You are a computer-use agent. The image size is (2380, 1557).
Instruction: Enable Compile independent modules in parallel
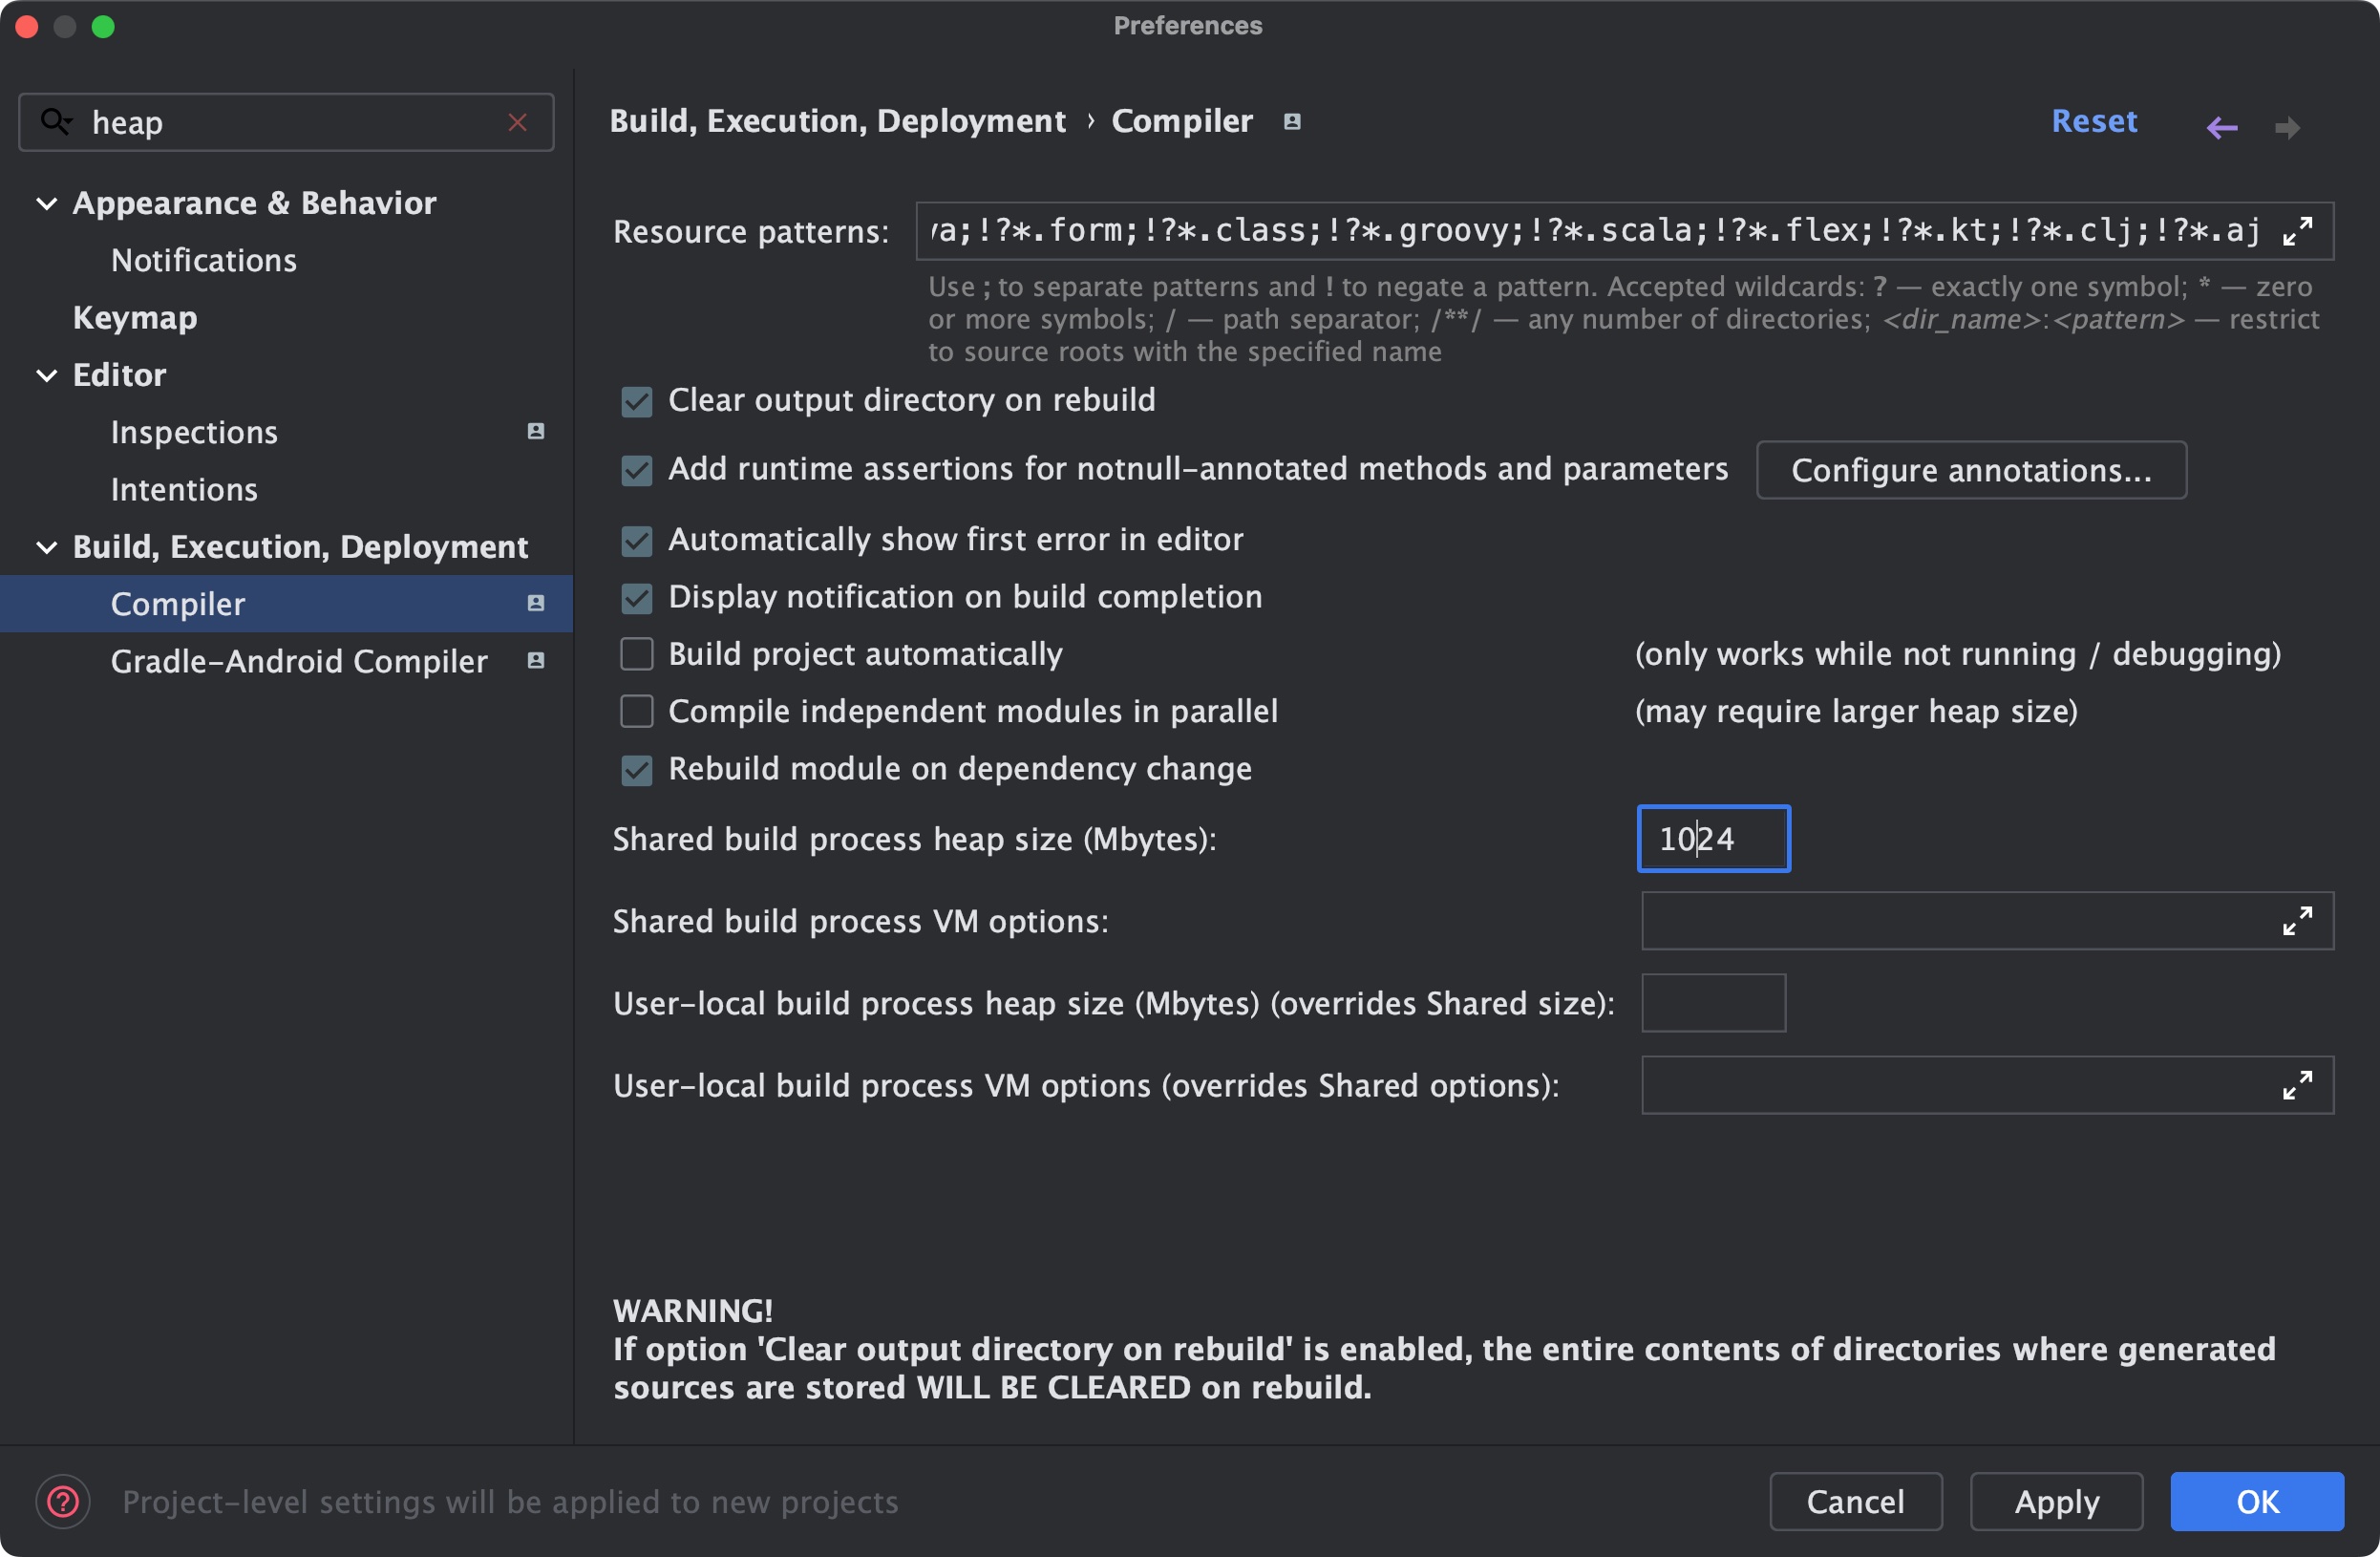637,711
